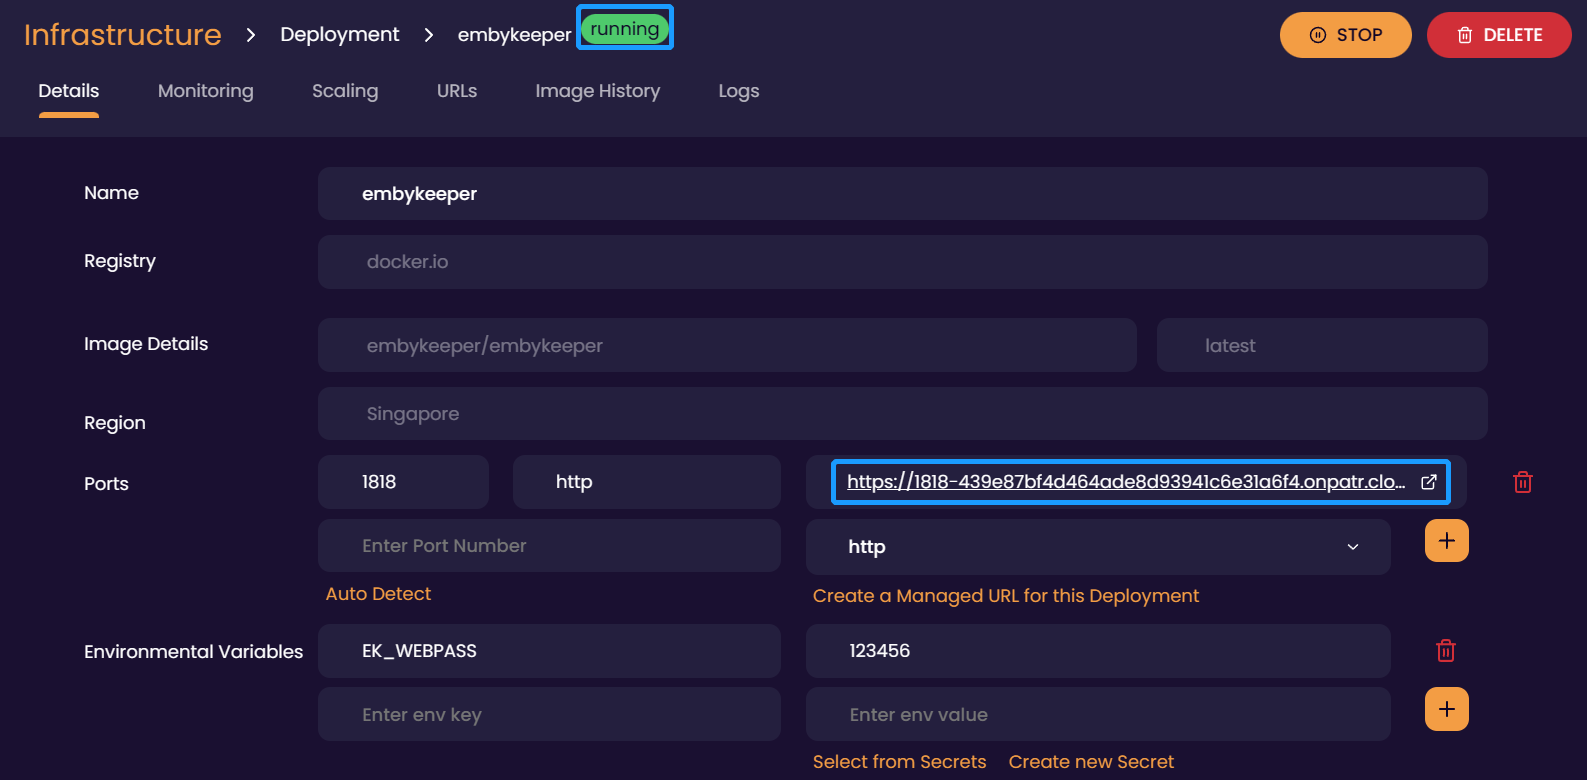Click the breadcrumb chevron after Infrastructure
The height and width of the screenshot is (780, 1587).
tap(251, 35)
